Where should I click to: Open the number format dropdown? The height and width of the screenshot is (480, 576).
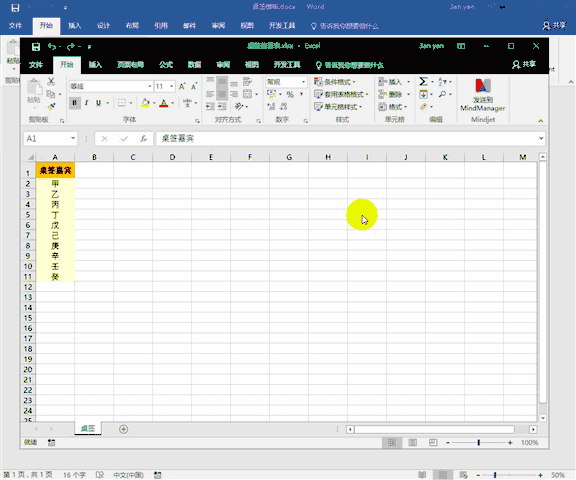coord(303,82)
